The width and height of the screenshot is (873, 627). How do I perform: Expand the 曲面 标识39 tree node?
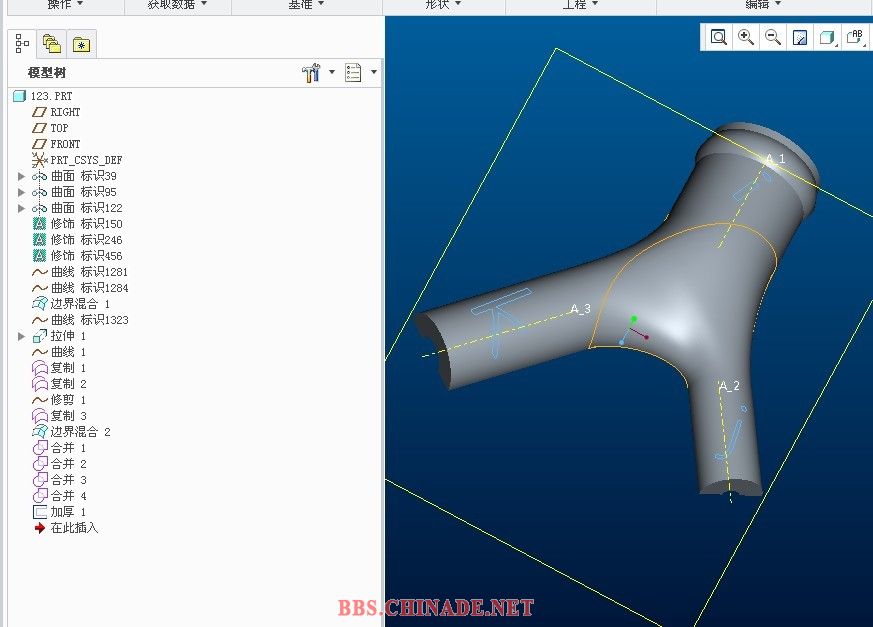click(x=22, y=176)
